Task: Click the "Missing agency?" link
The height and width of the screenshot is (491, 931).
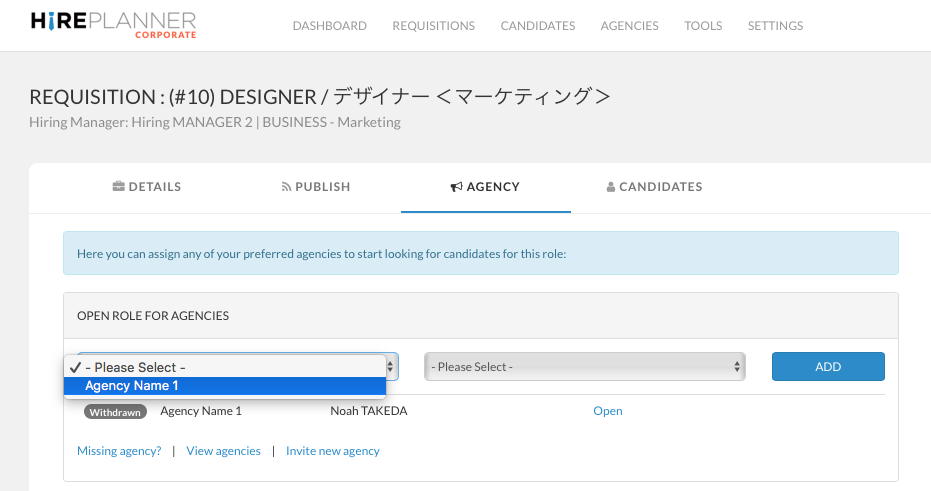Action: point(119,451)
